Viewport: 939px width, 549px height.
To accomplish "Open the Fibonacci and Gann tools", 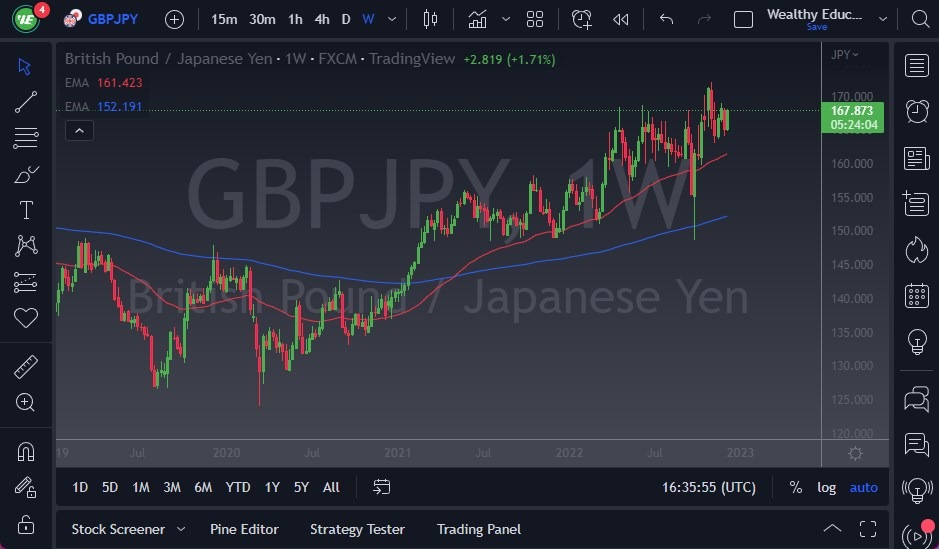I will [x=26, y=138].
